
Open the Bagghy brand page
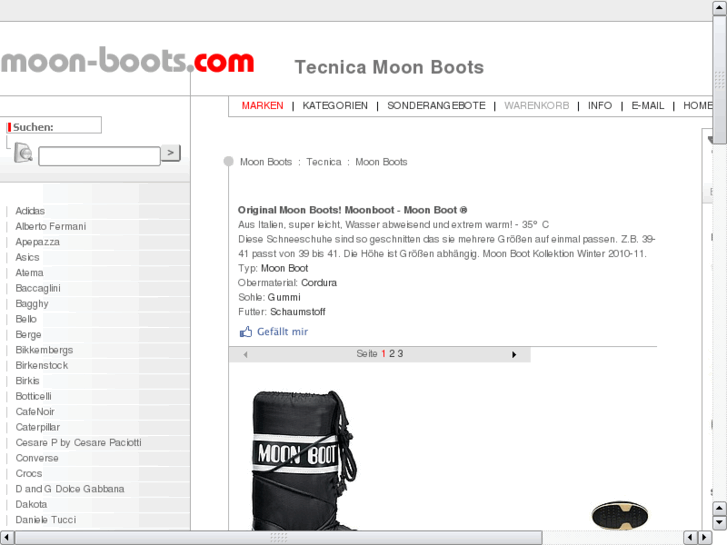pyautogui.click(x=32, y=304)
